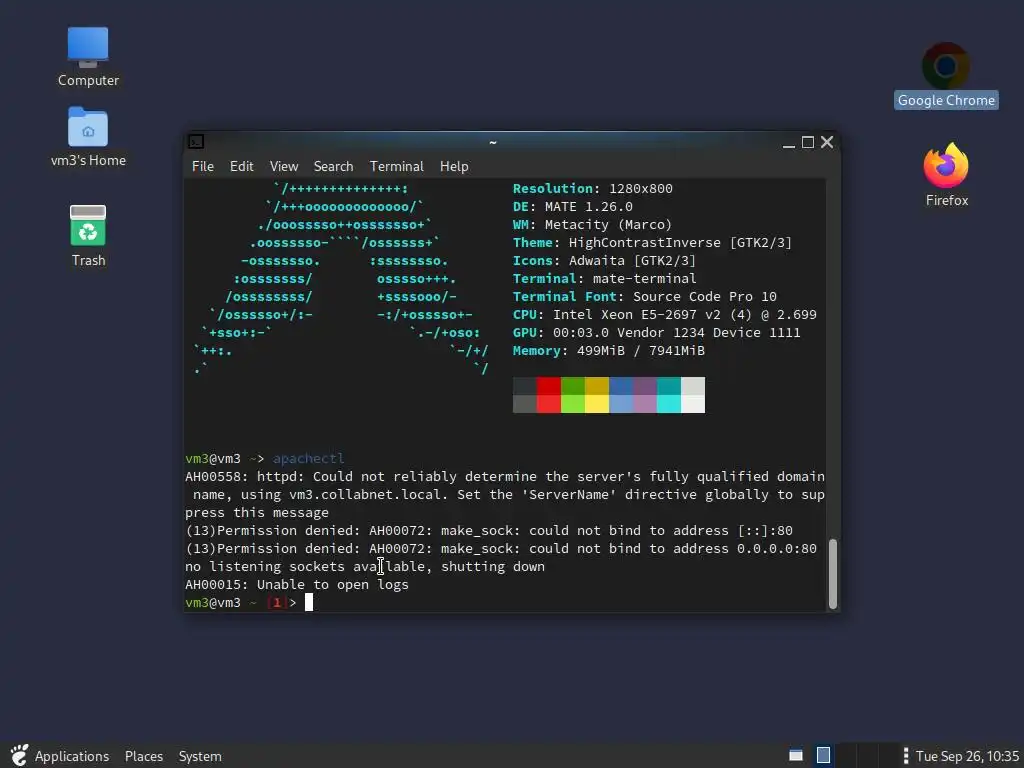Click the bright cyan block in neofetch palette

(x=669, y=404)
